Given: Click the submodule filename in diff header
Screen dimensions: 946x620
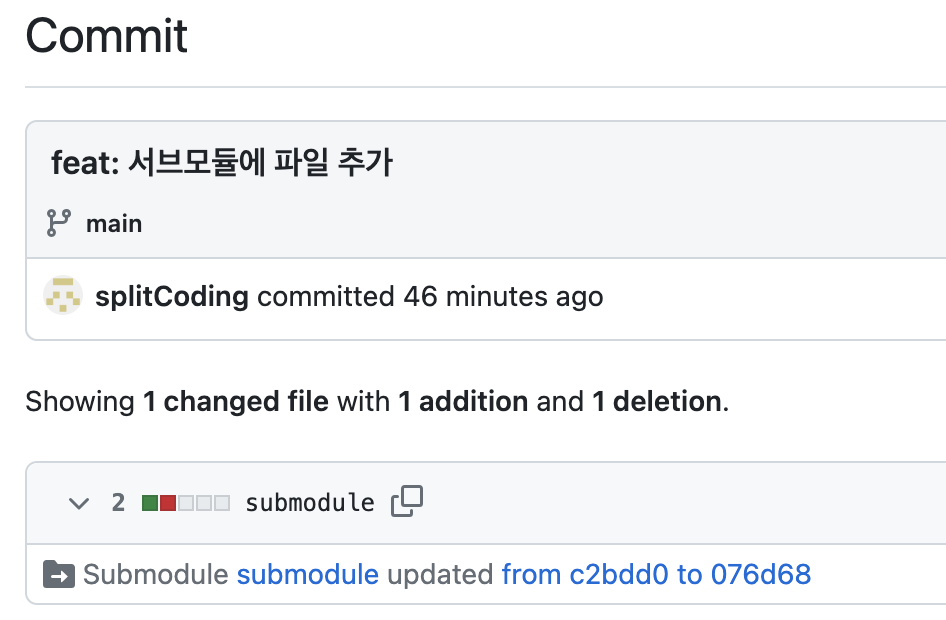Looking at the screenshot, I should pos(310,503).
